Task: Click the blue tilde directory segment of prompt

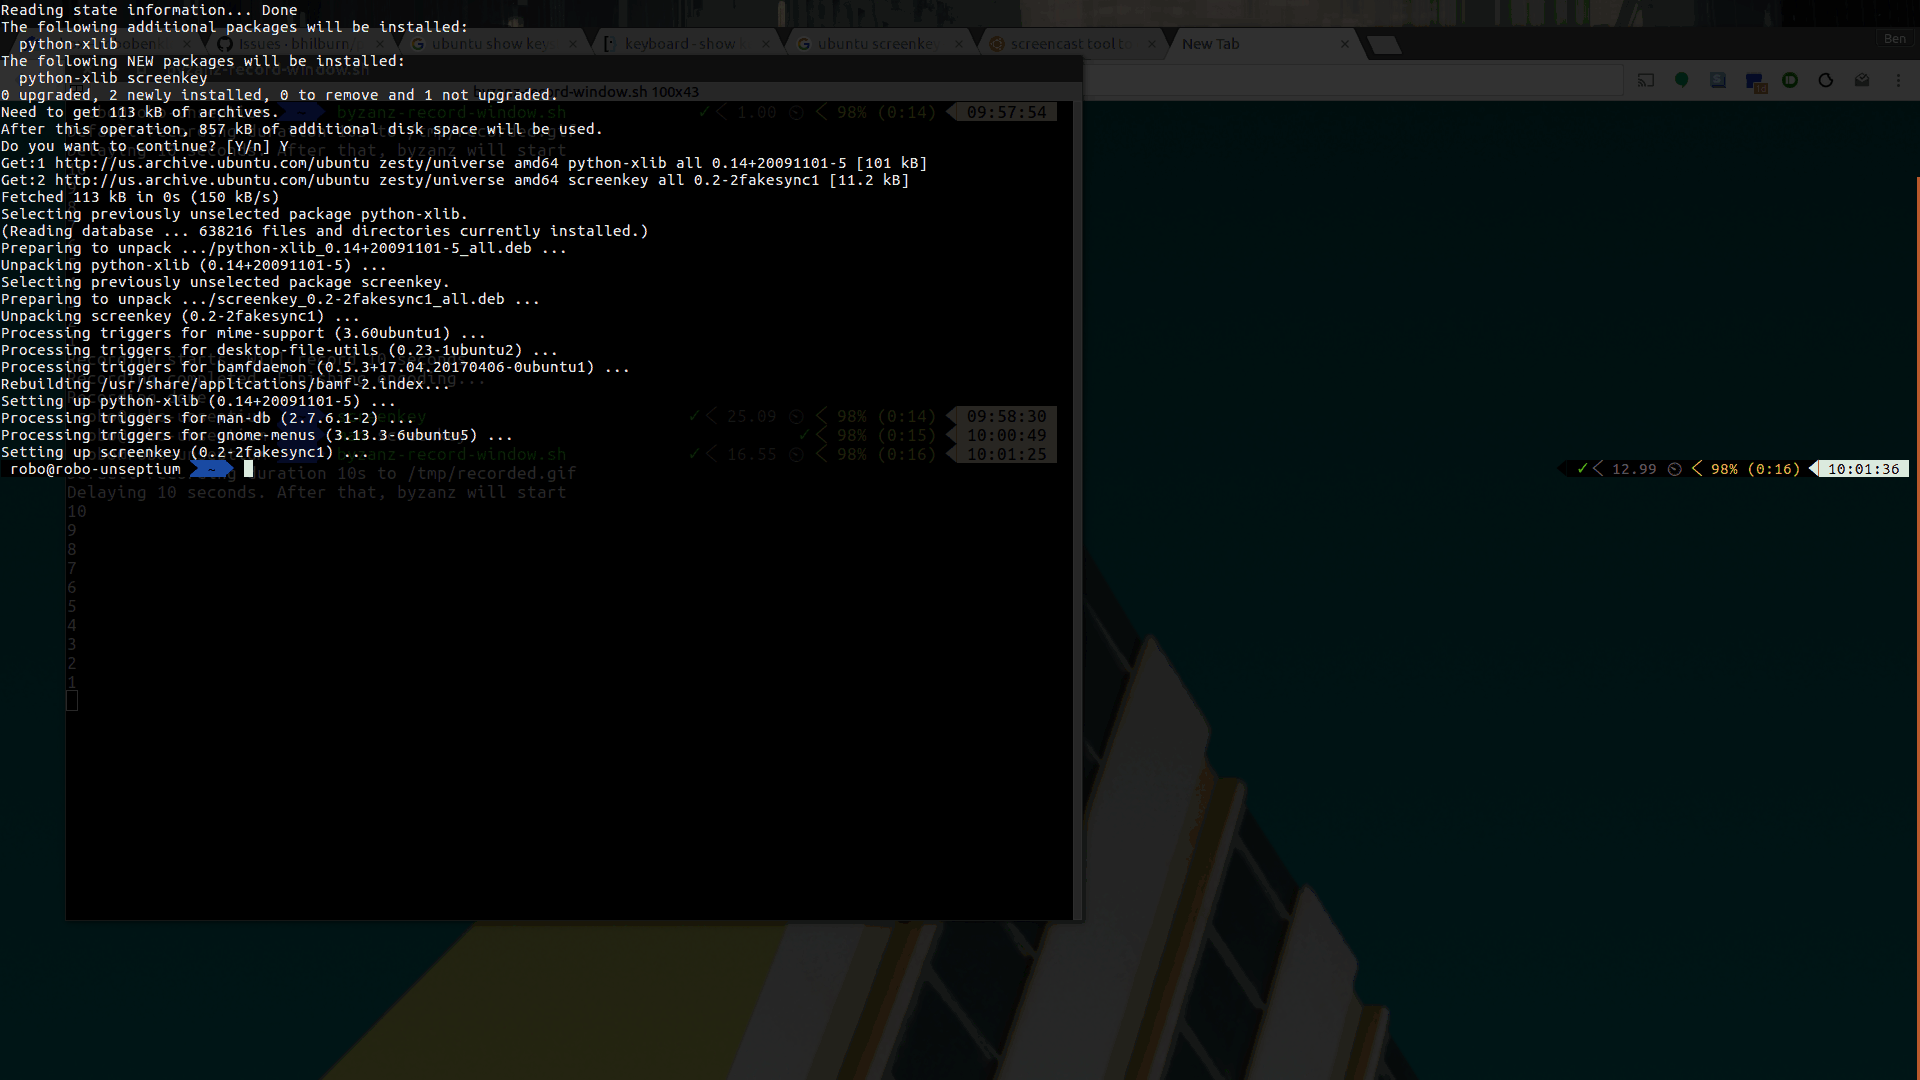Action: (x=211, y=469)
